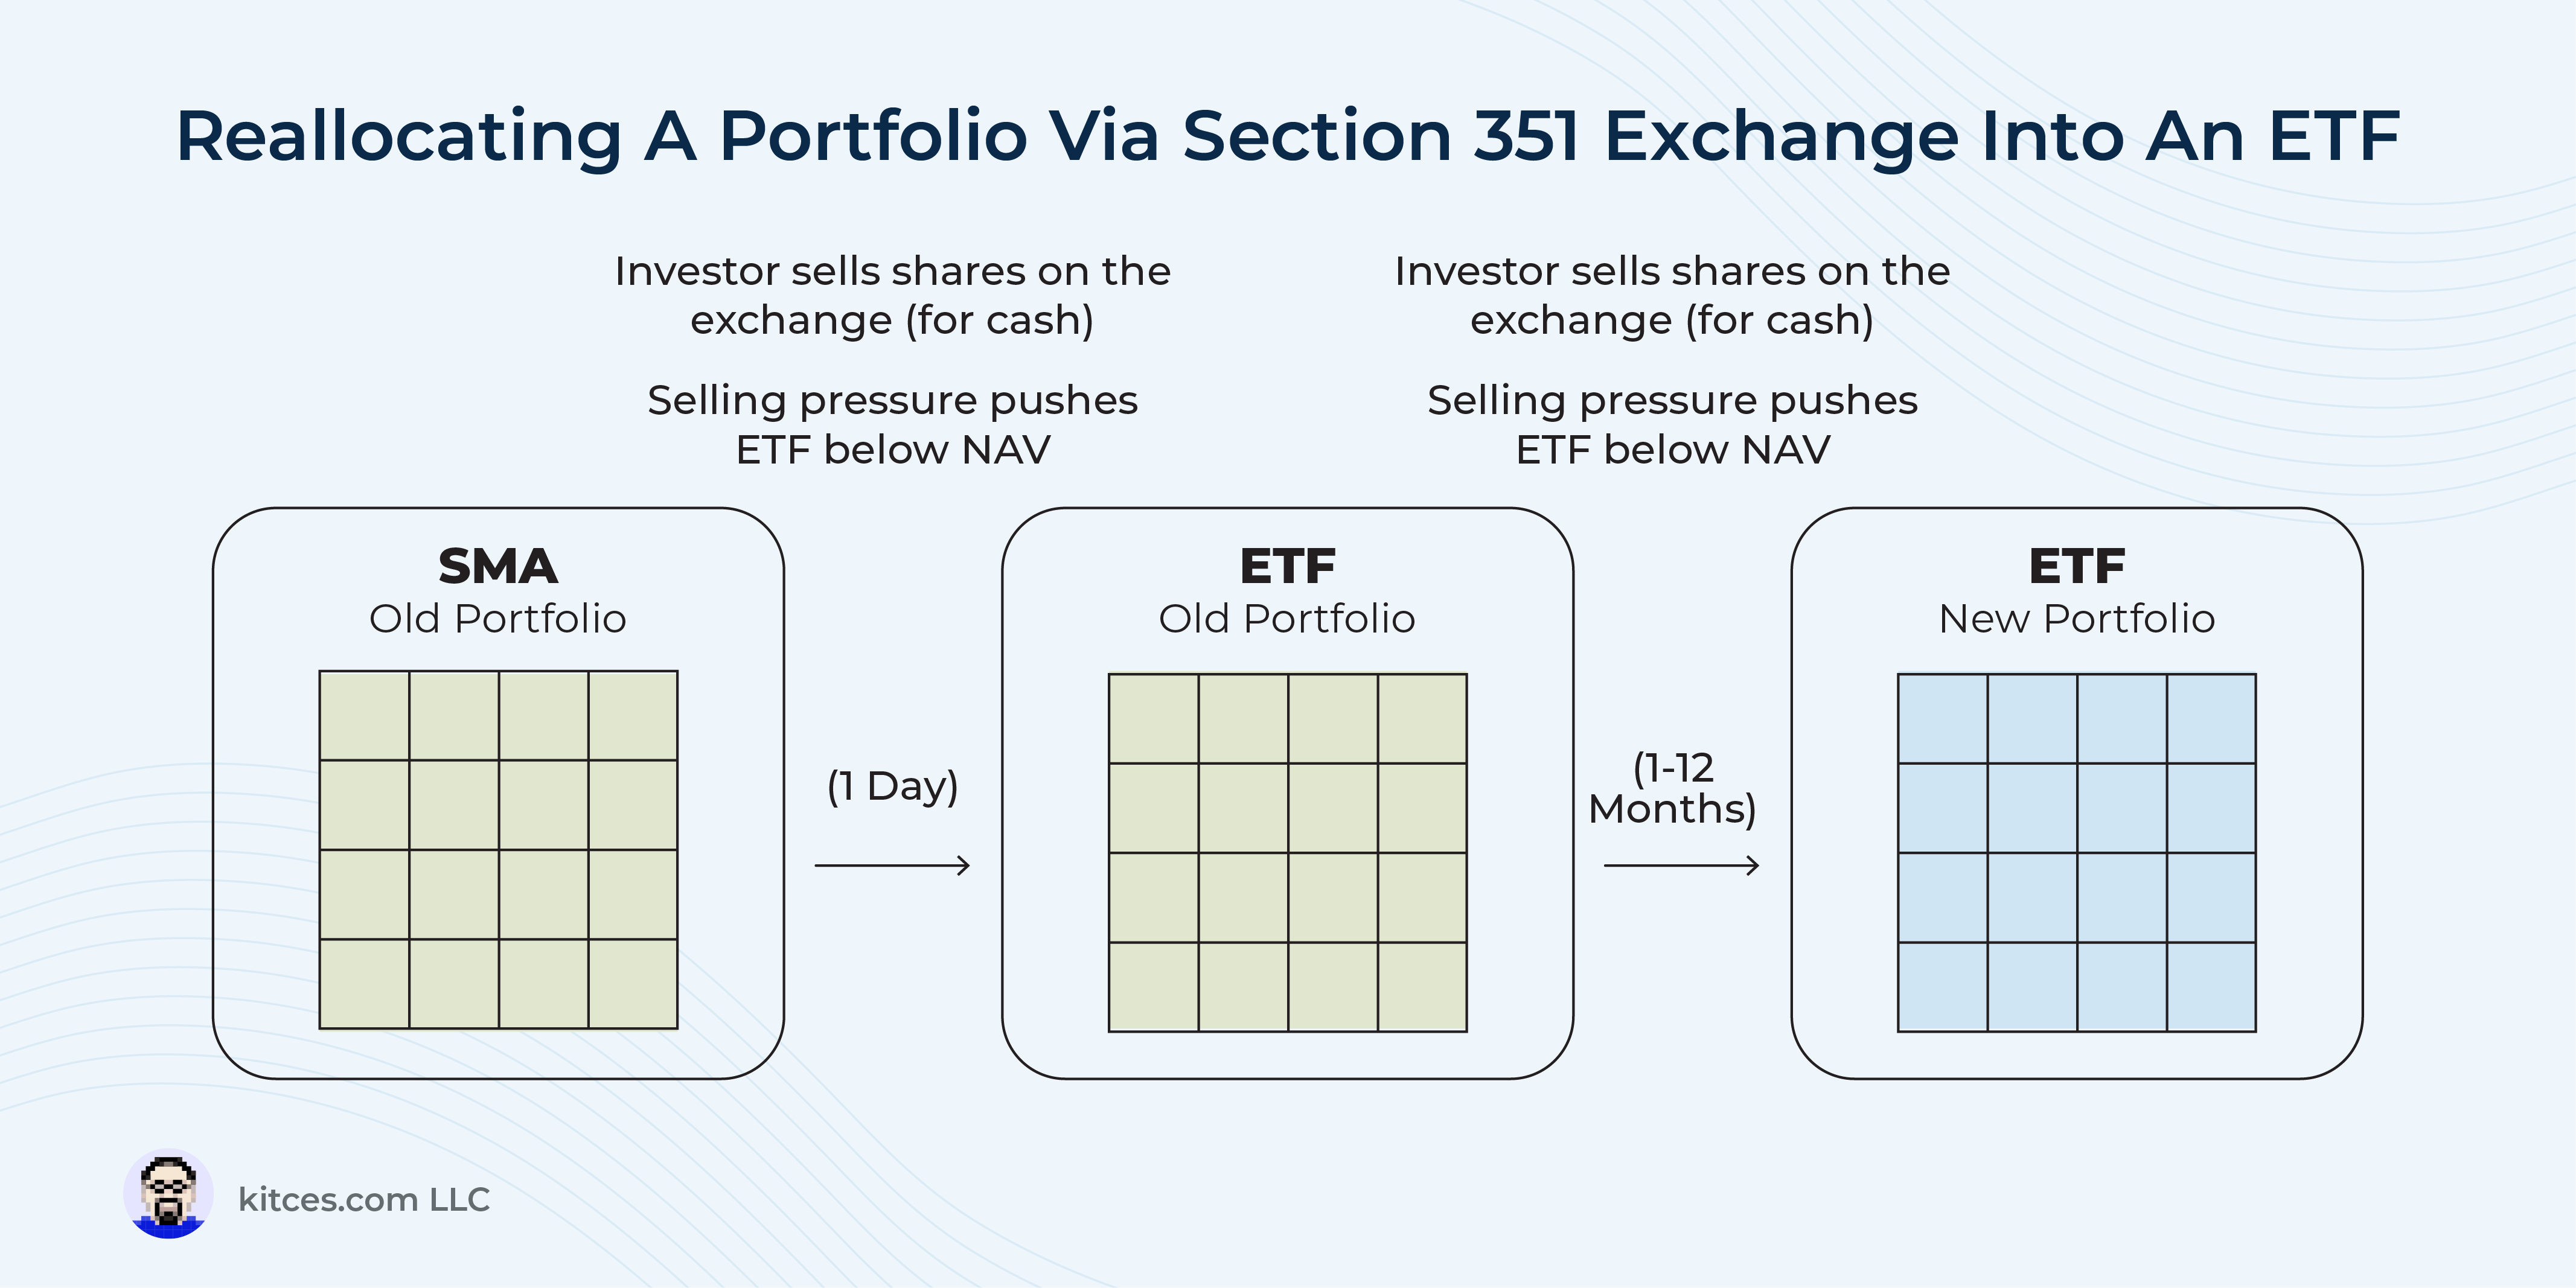Click left "Selling pressure pushes ETF below NAV" text
Screen dimensions: 2576x1288
coord(892,424)
